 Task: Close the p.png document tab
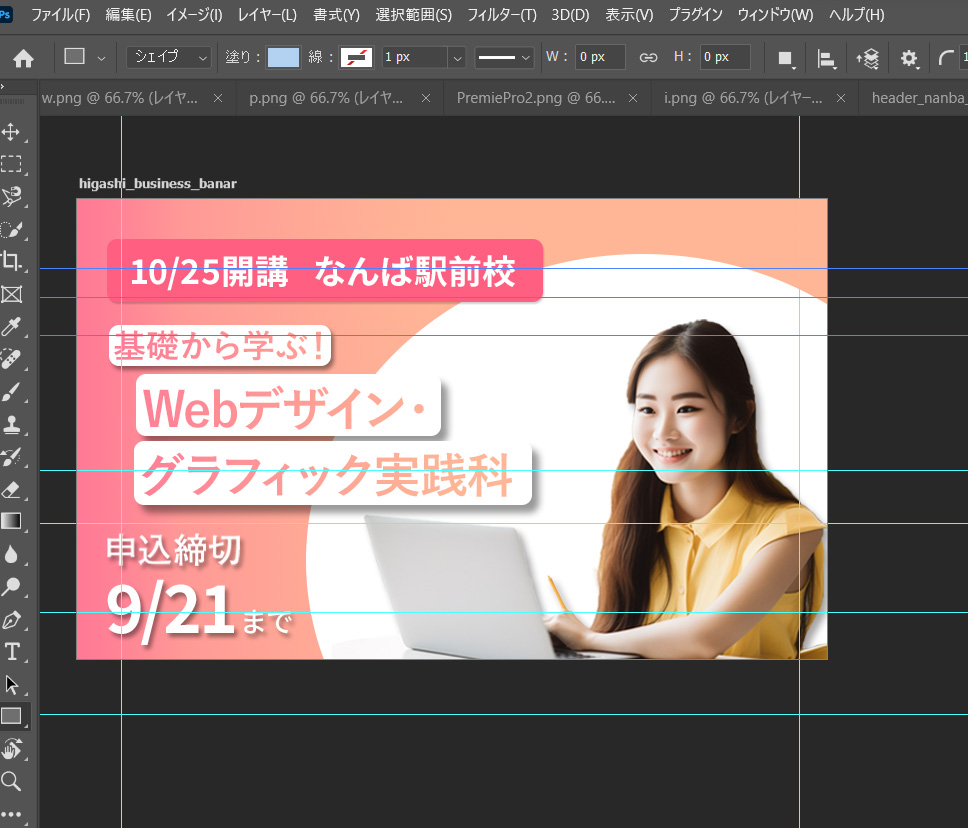click(x=425, y=98)
